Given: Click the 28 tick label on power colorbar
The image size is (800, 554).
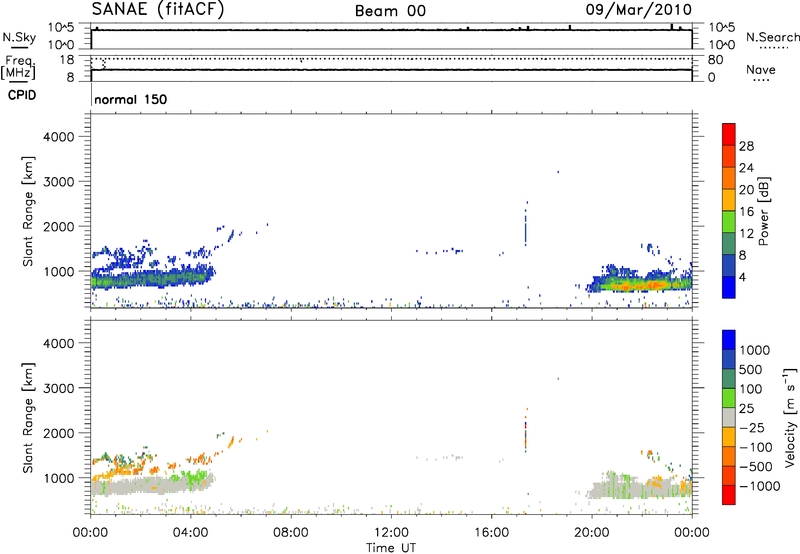Looking at the screenshot, I should tap(746, 146).
